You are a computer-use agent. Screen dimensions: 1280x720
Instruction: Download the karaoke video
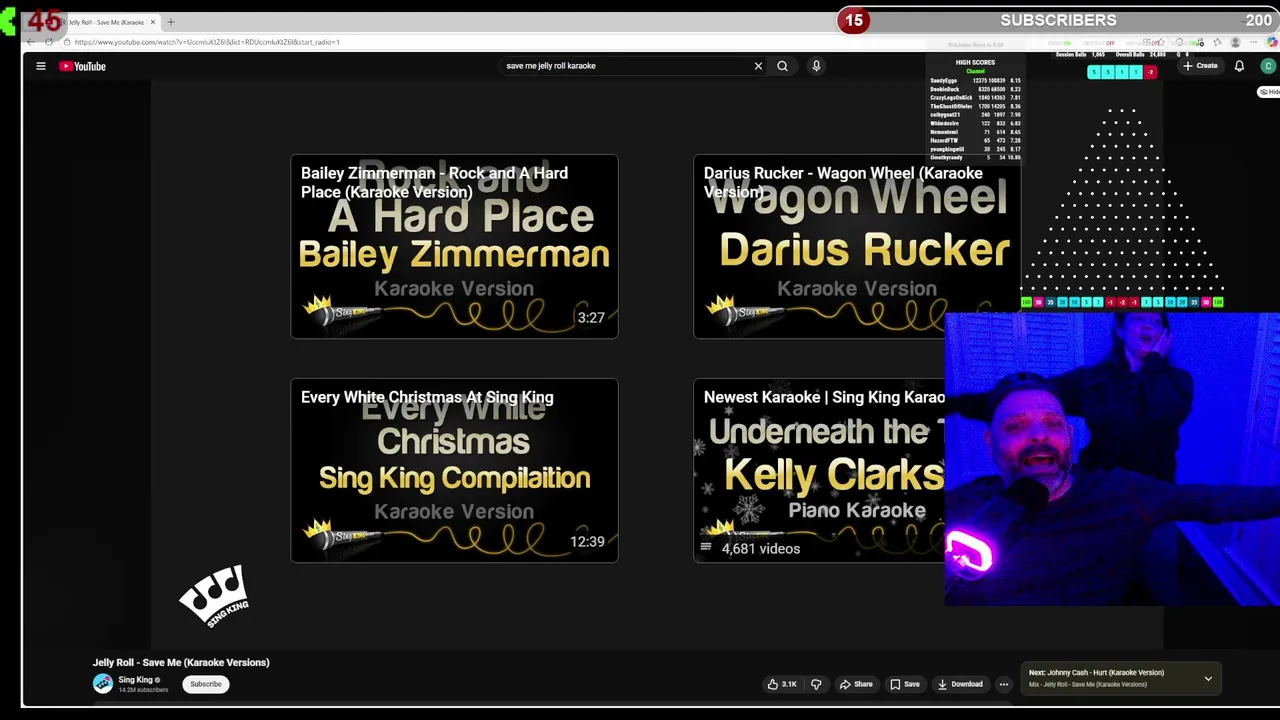pyautogui.click(x=960, y=684)
